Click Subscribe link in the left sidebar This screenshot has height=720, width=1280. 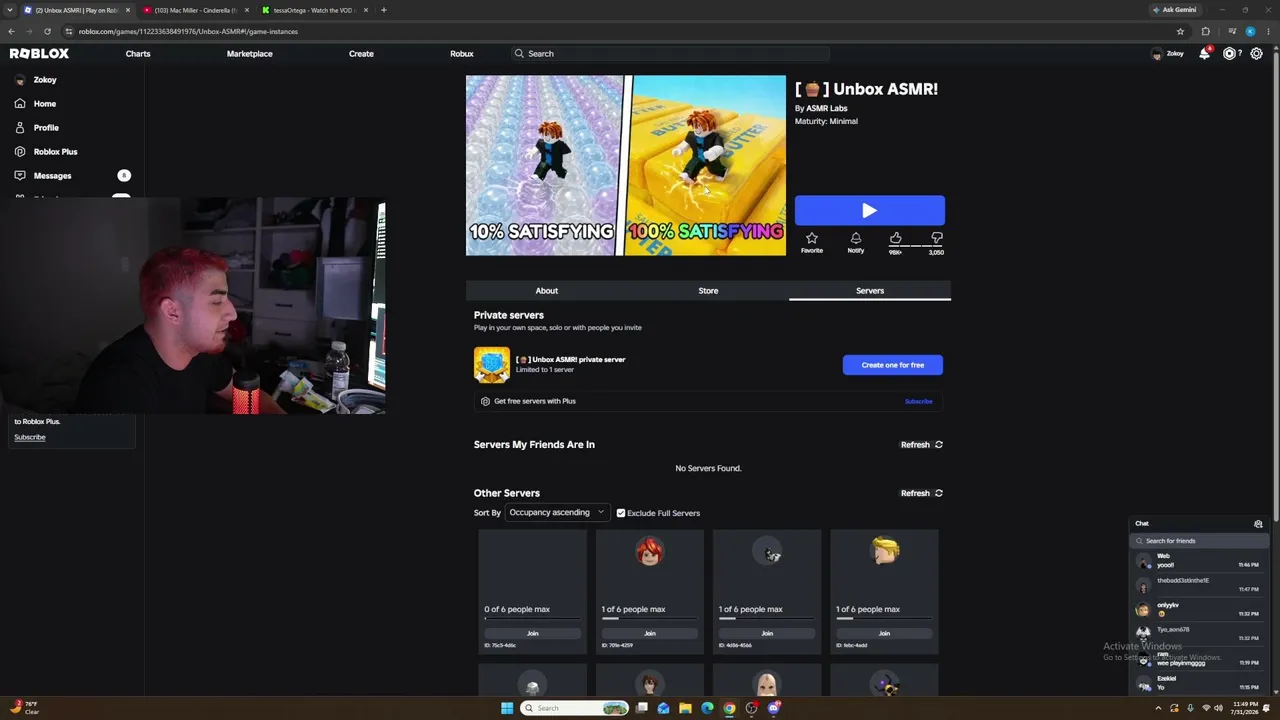(x=30, y=437)
